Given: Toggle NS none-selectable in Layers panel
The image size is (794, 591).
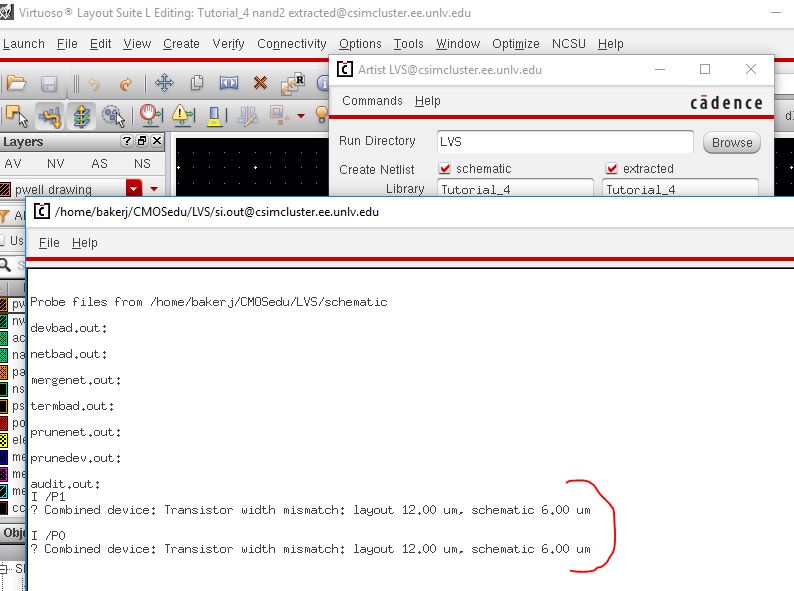Looking at the screenshot, I should click(x=142, y=164).
